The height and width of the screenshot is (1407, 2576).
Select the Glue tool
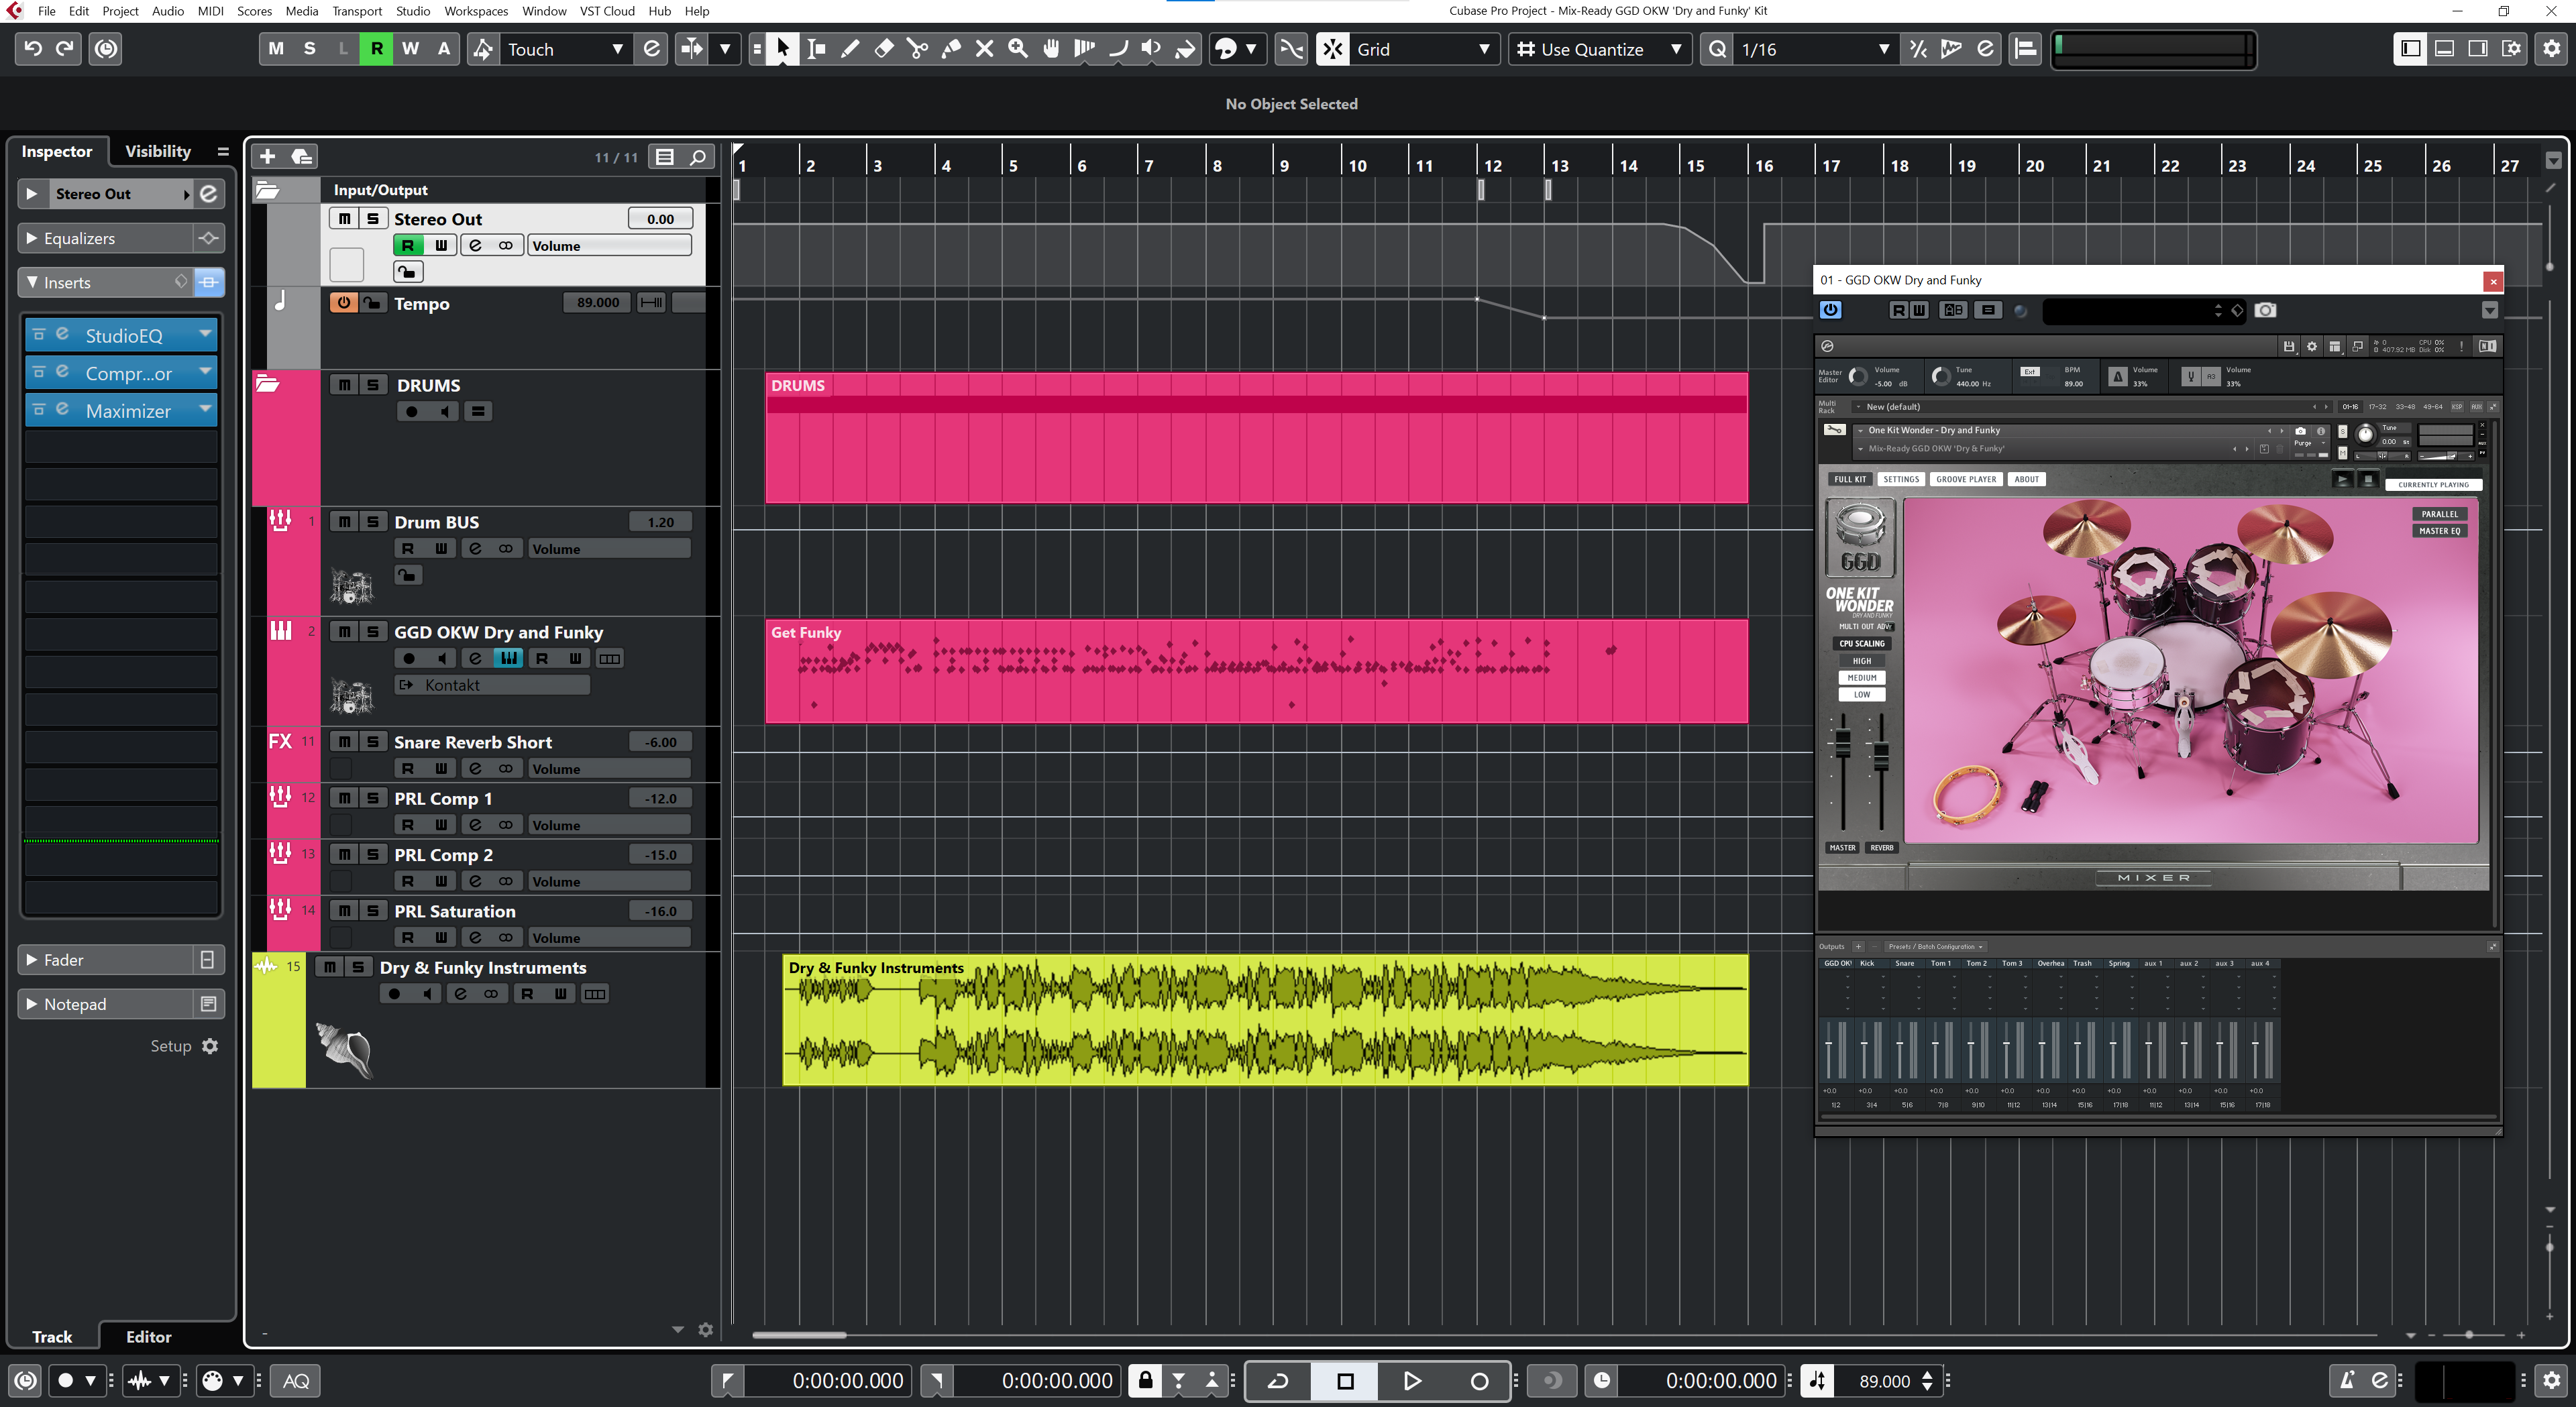pos(951,49)
